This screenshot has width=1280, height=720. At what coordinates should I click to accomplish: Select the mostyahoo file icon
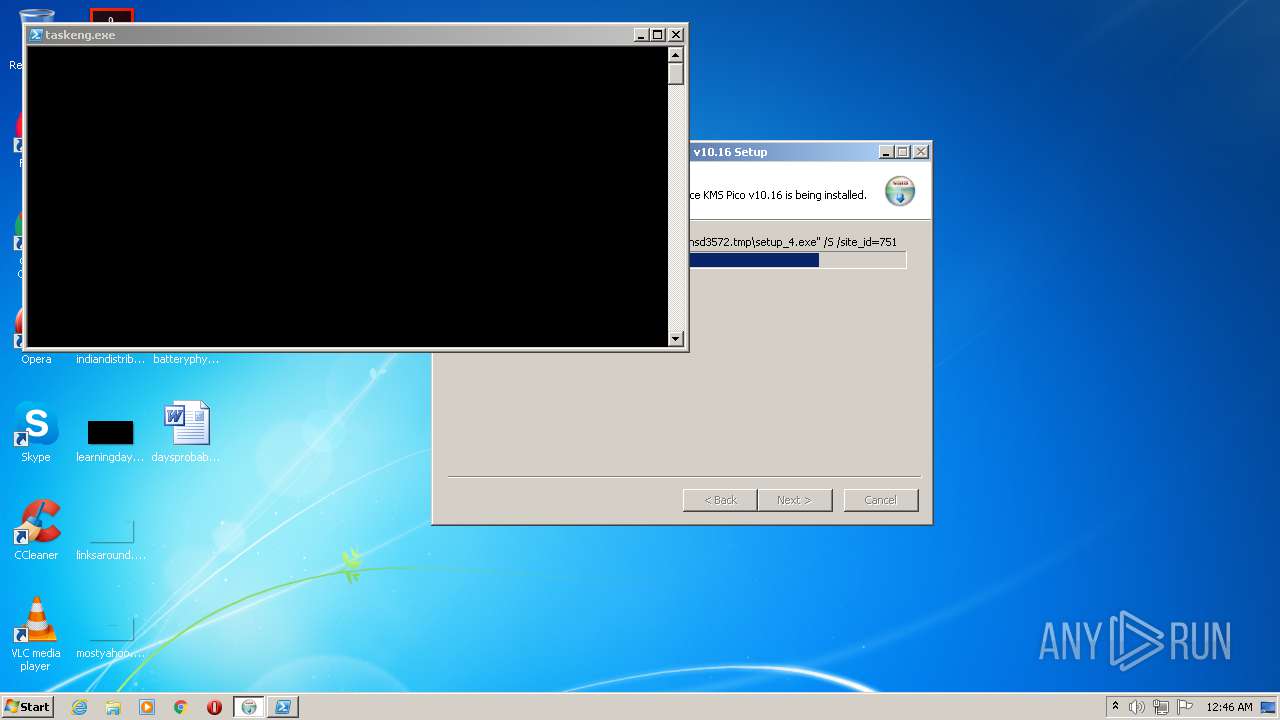(x=111, y=629)
